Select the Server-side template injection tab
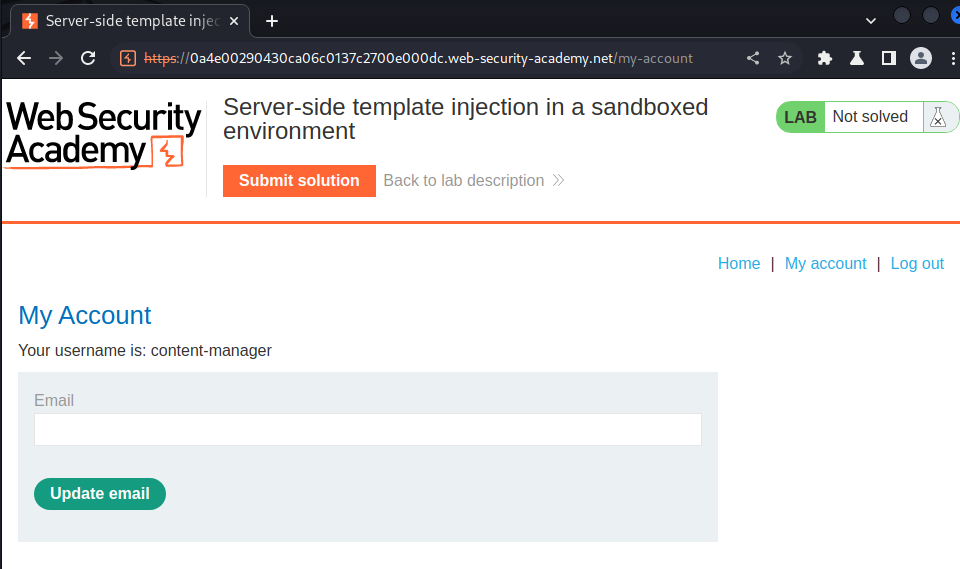 [x=130, y=21]
